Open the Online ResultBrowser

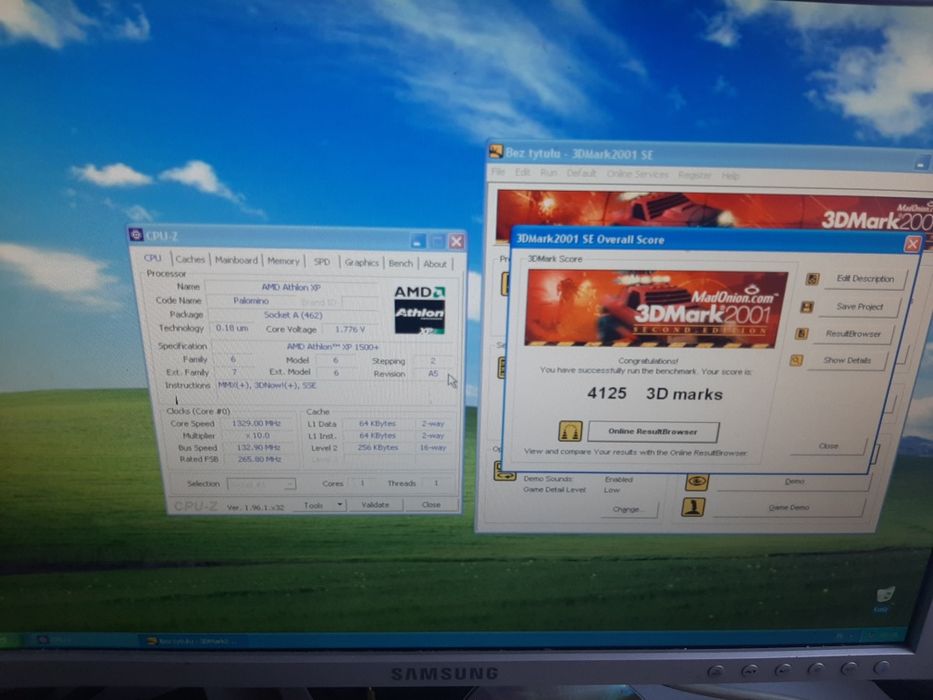click(x=653, y=432)
